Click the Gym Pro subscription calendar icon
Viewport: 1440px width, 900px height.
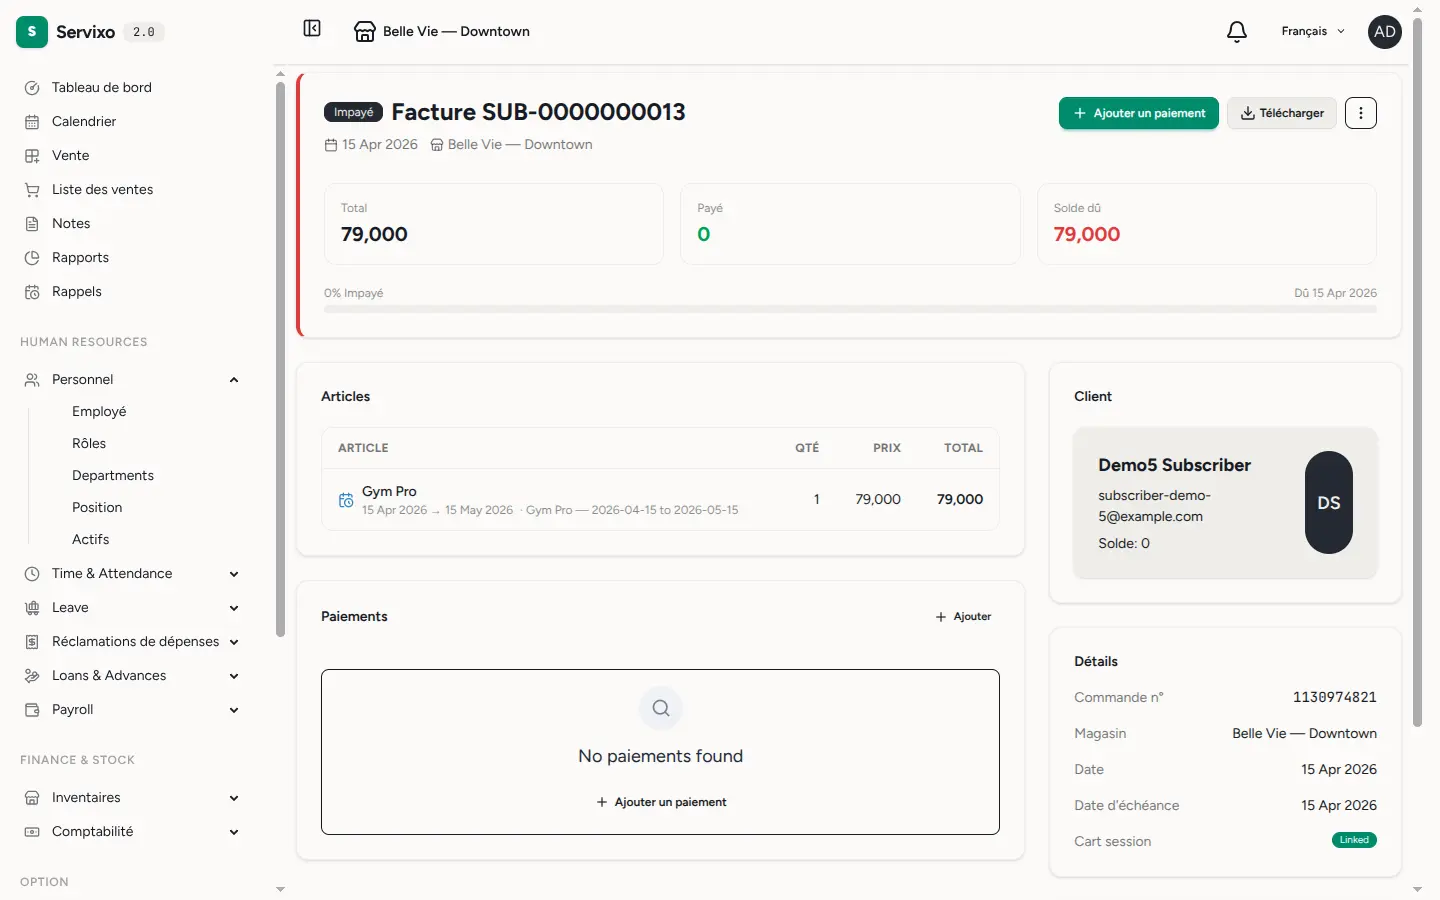point(346,500)
